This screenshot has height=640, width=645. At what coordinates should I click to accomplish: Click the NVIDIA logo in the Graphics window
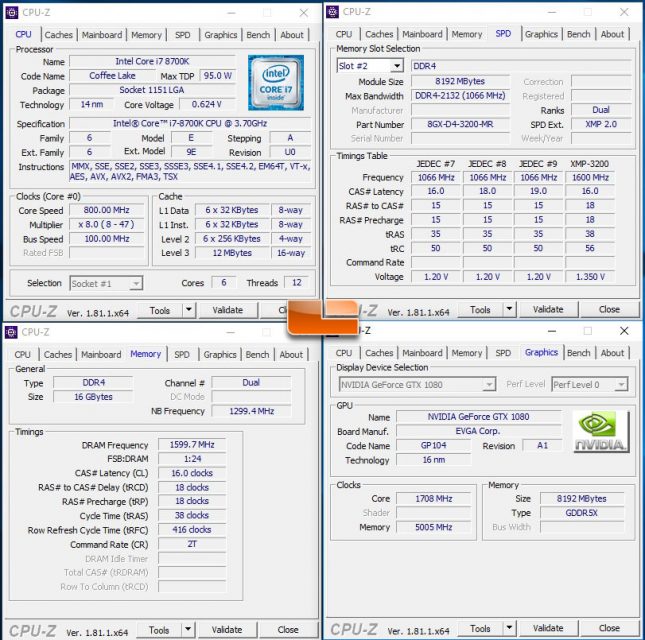click(601, 432)
